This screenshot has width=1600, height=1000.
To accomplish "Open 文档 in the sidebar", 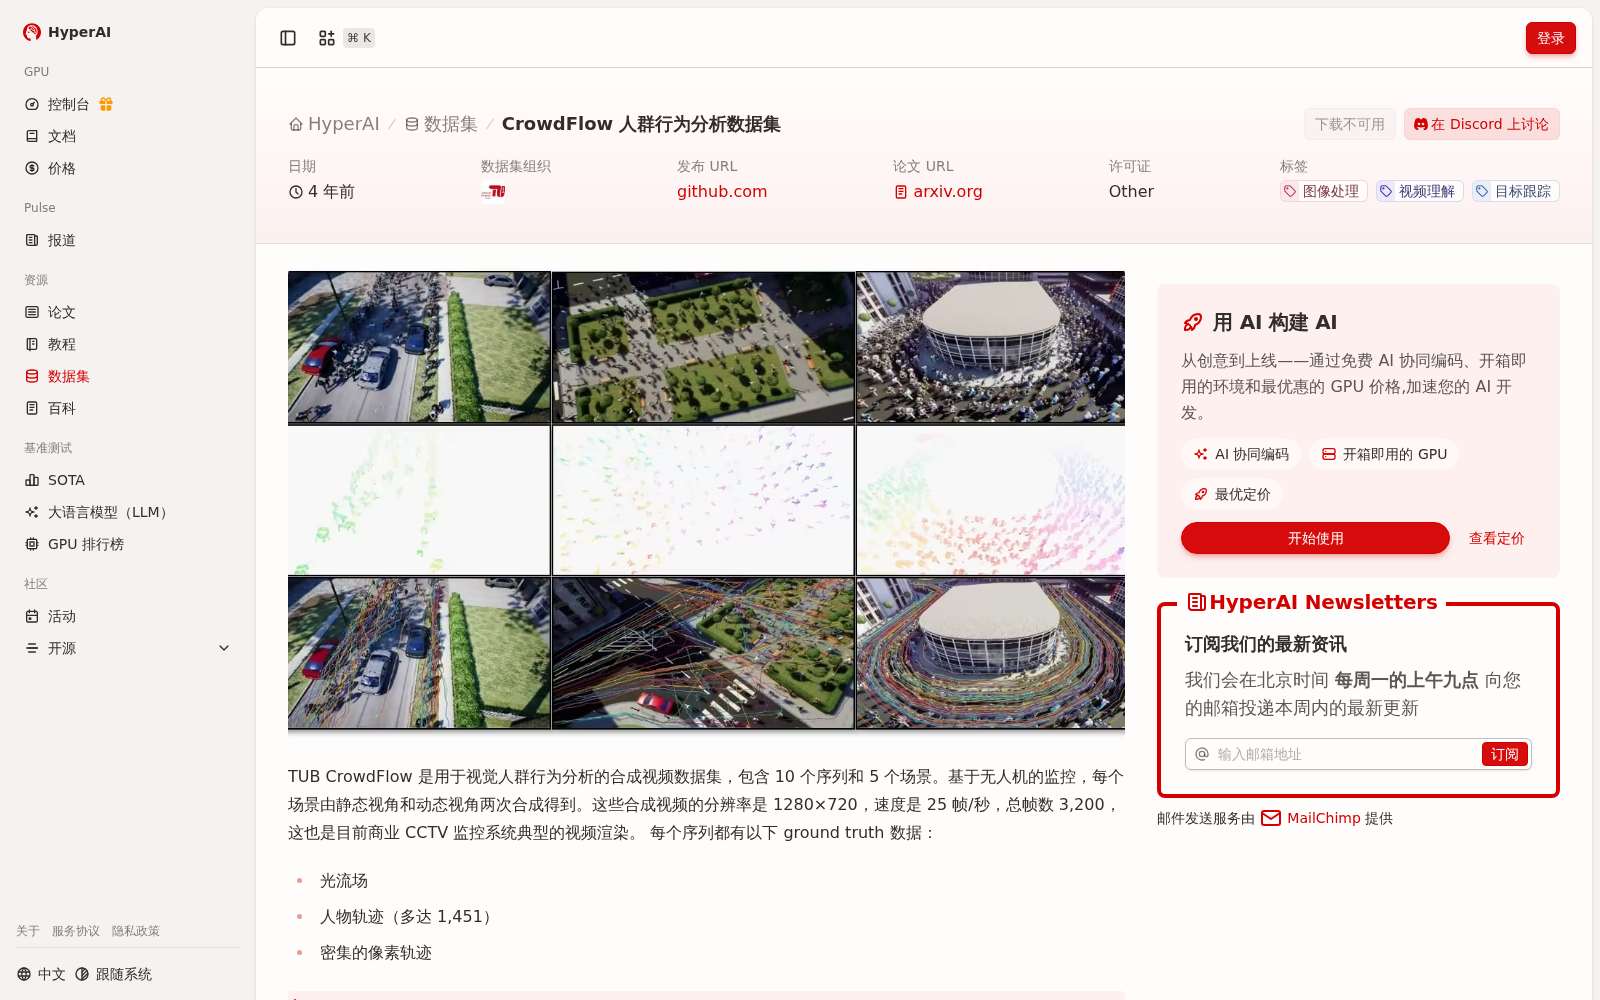I will (x=128, y=136).
